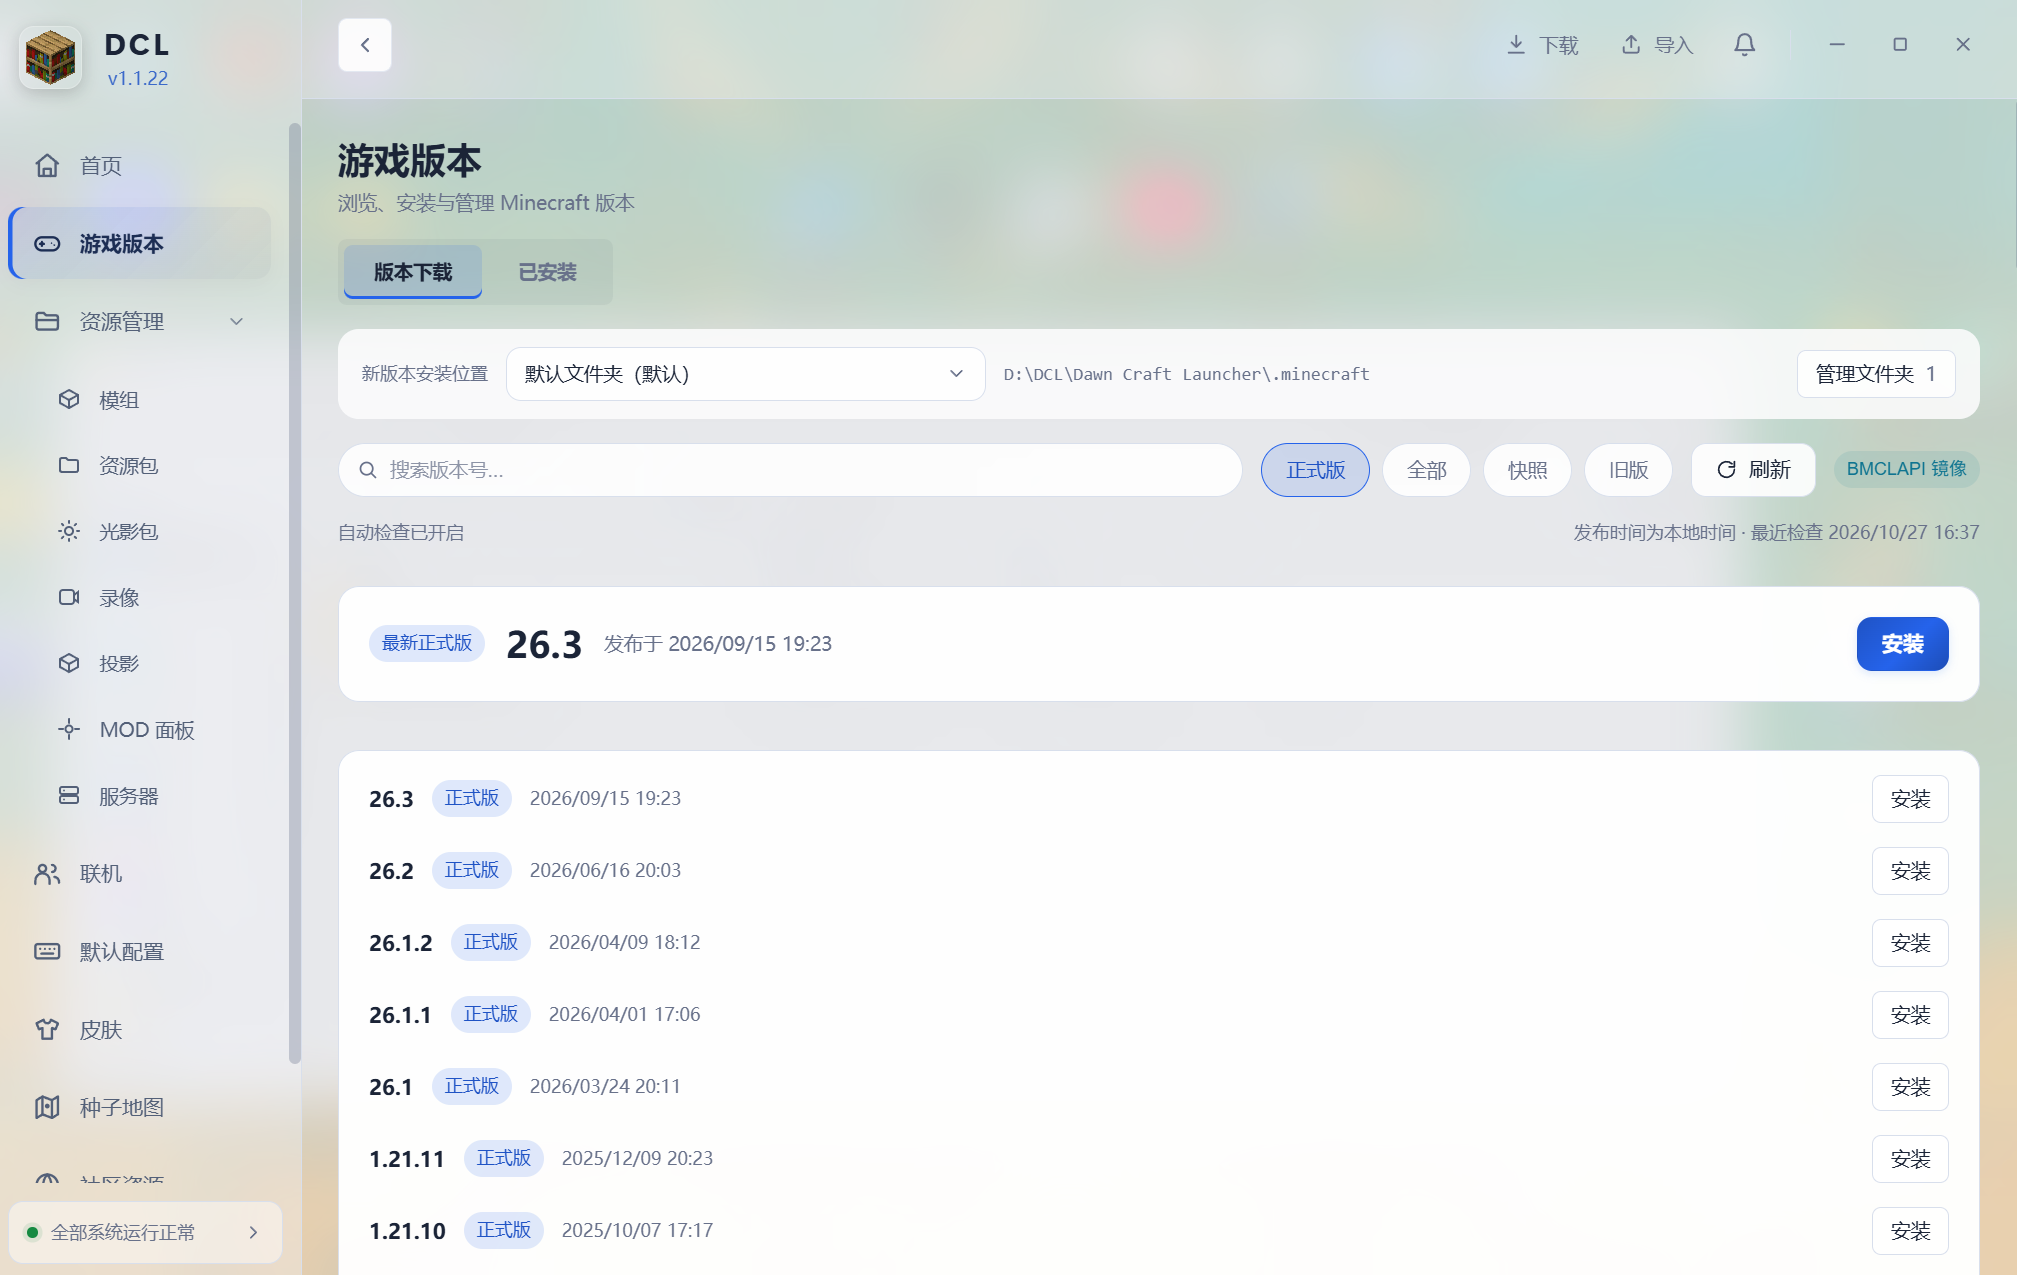2017x1275 pixels.
Task: Open the 联机 multiplayer page
Action: click(140, 874)
